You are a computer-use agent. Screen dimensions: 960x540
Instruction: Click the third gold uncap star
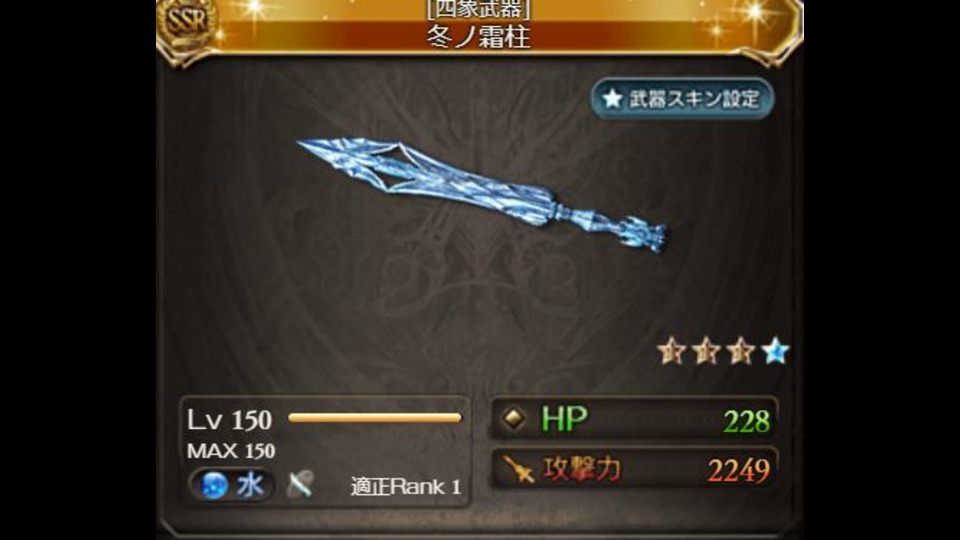(x=741, y=351)
